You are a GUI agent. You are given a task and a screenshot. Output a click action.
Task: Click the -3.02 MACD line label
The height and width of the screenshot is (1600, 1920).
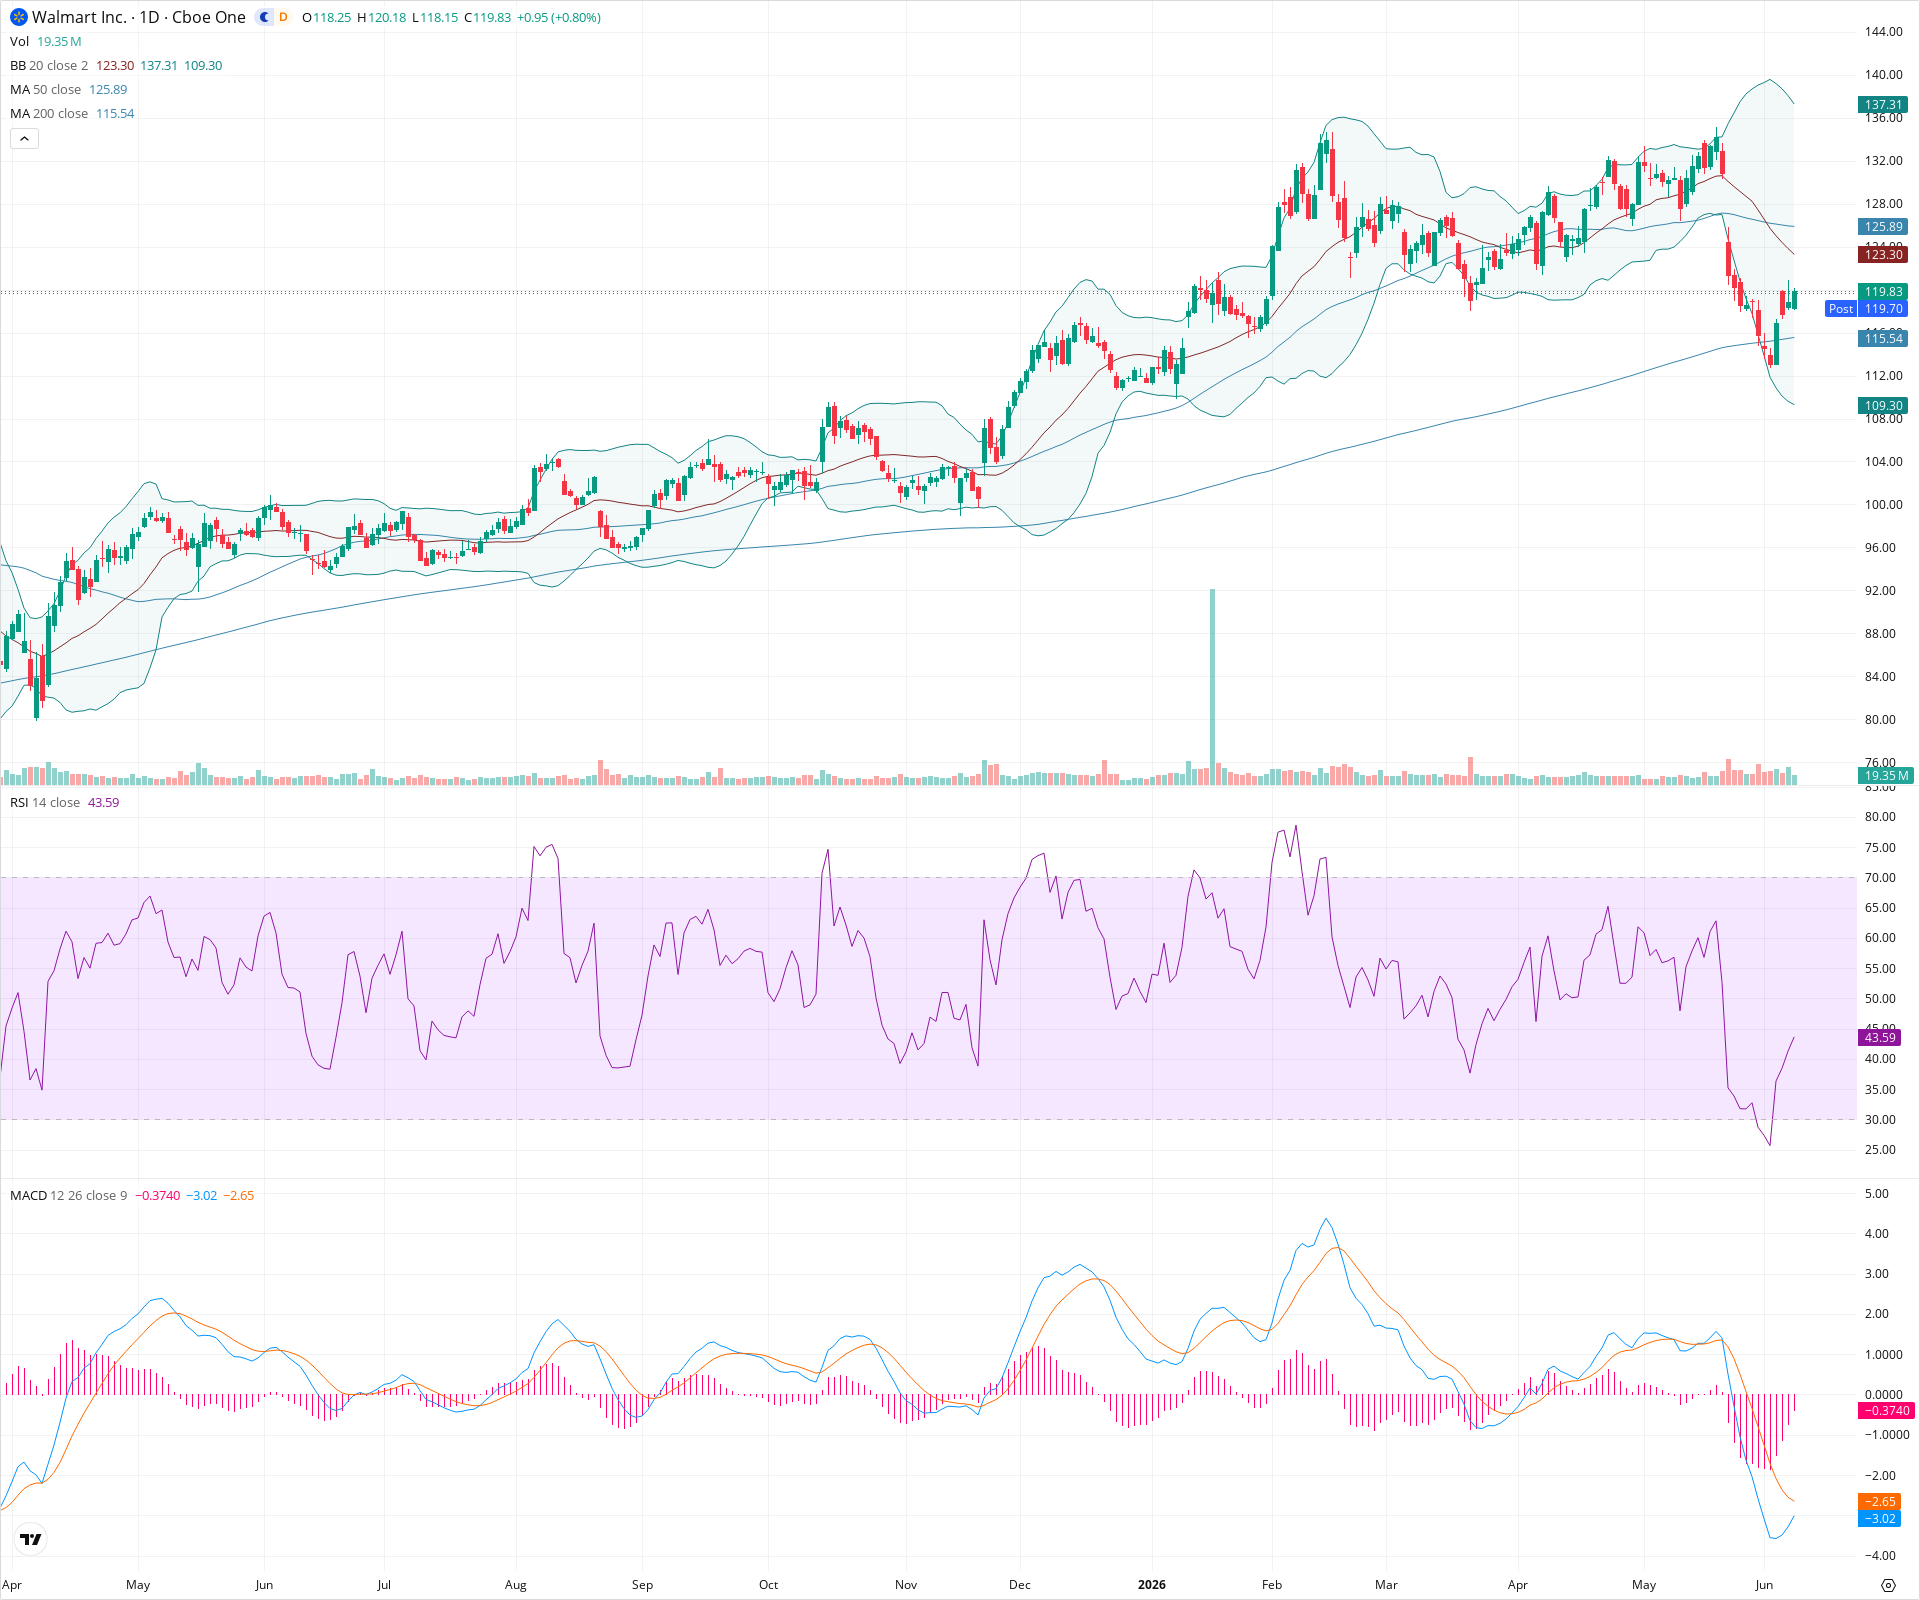point(1880,1519)
